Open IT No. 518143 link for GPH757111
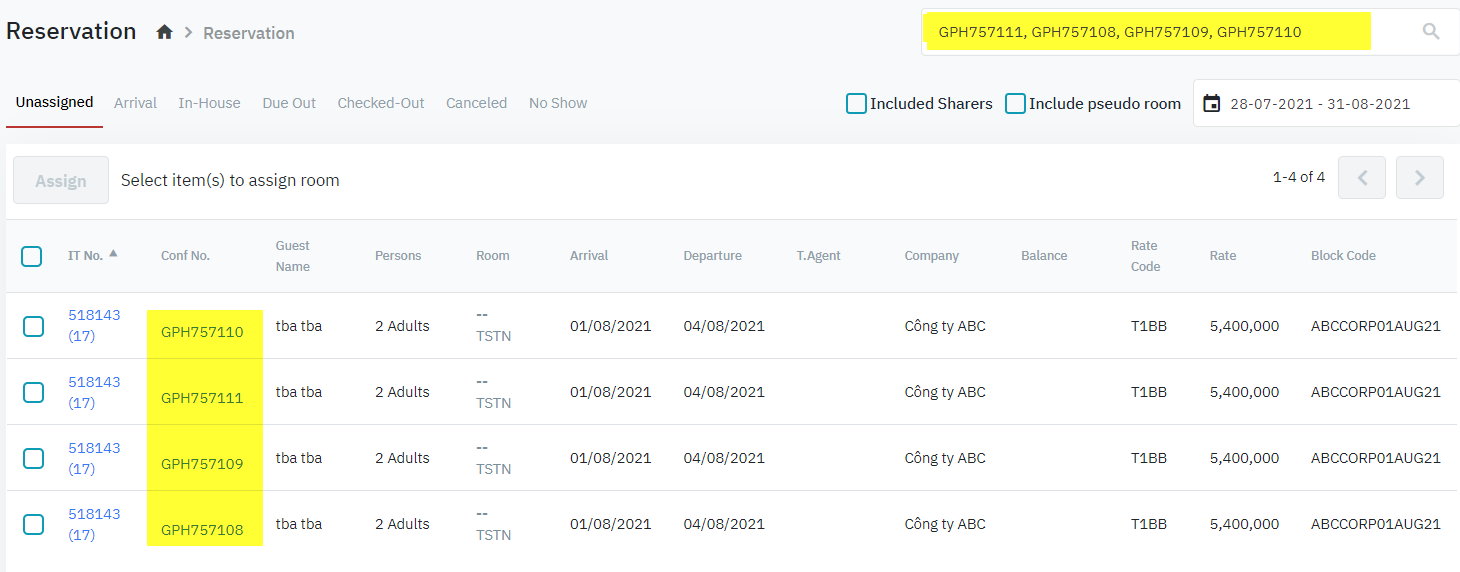The height and width of the screenshot is (572, 1460). [93, 382]
